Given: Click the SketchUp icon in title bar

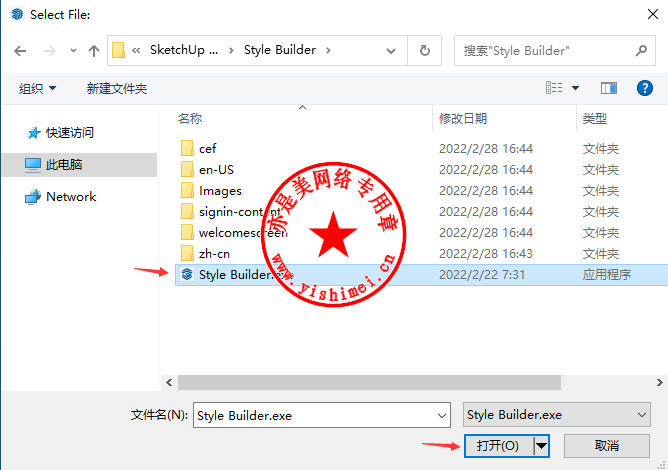Looking at the screenshot, I should pos(17,14).
